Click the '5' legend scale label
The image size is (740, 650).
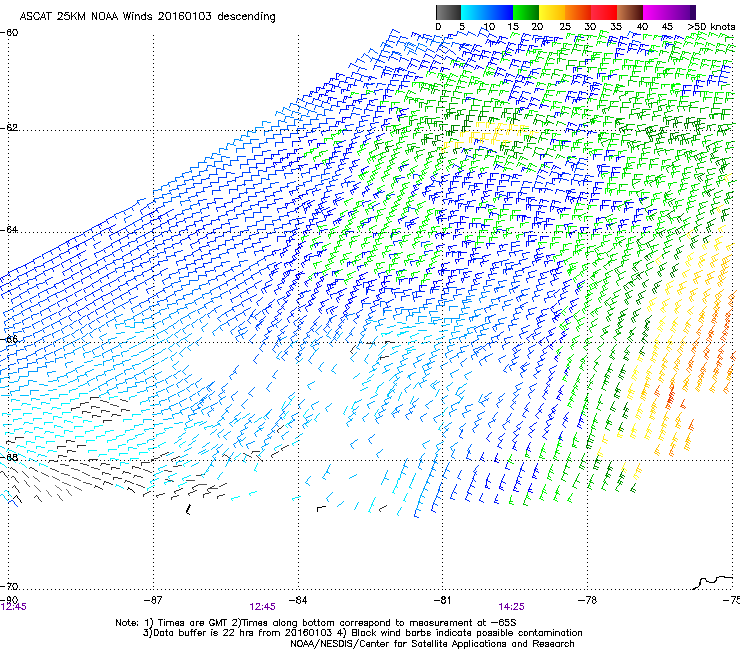(462, 27)
